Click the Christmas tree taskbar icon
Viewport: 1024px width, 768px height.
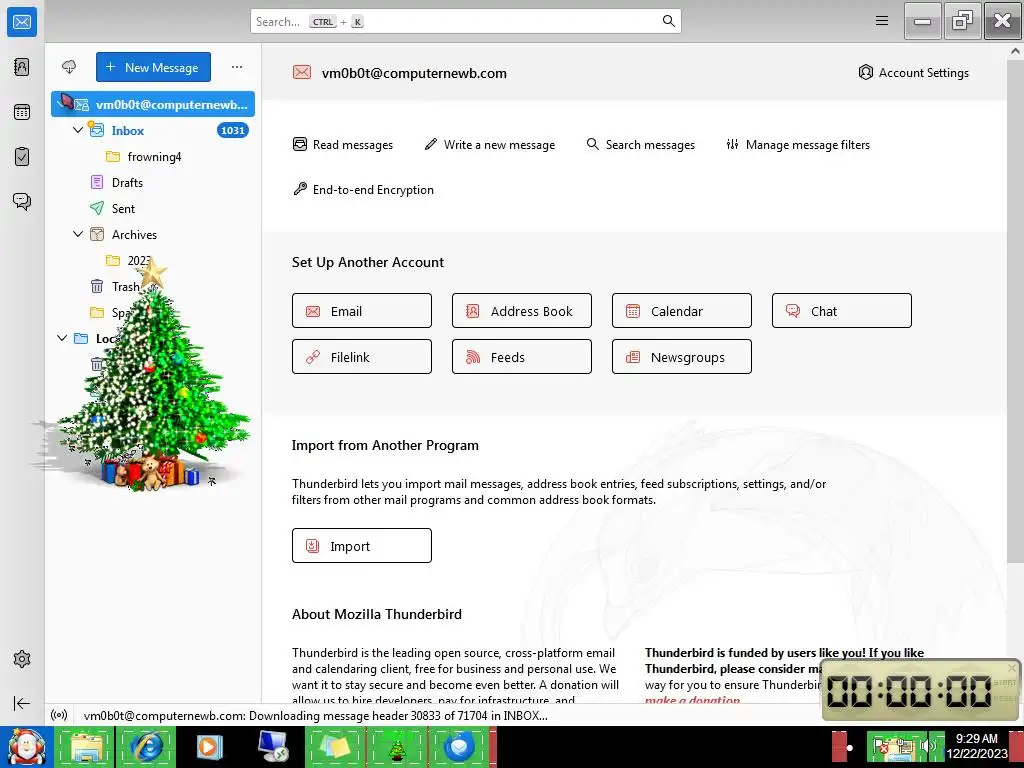click(397, 747)
